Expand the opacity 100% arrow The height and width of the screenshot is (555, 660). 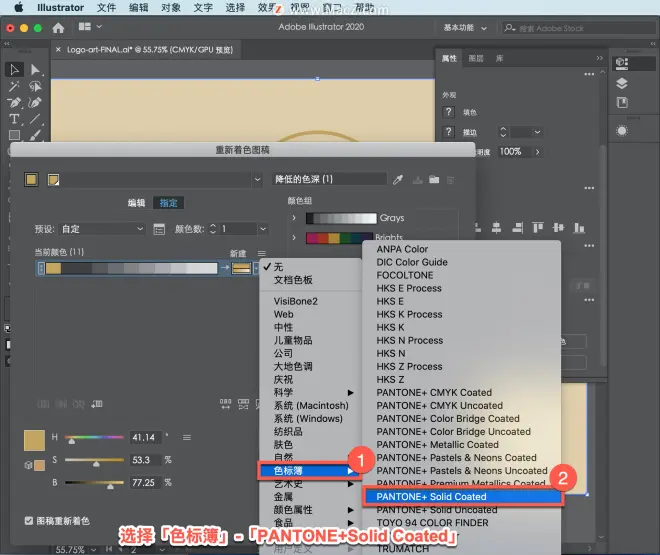[538, 151]
